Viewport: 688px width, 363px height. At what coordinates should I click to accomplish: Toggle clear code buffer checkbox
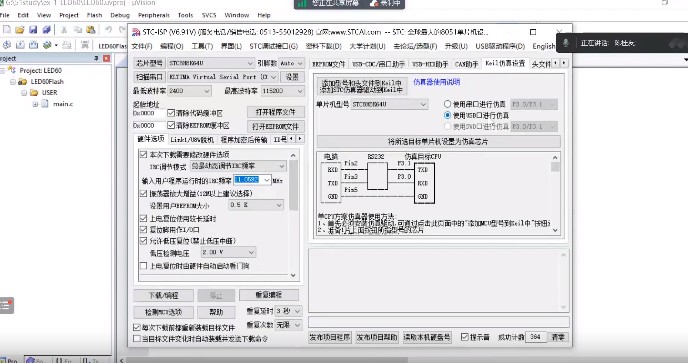click(171, 113)
